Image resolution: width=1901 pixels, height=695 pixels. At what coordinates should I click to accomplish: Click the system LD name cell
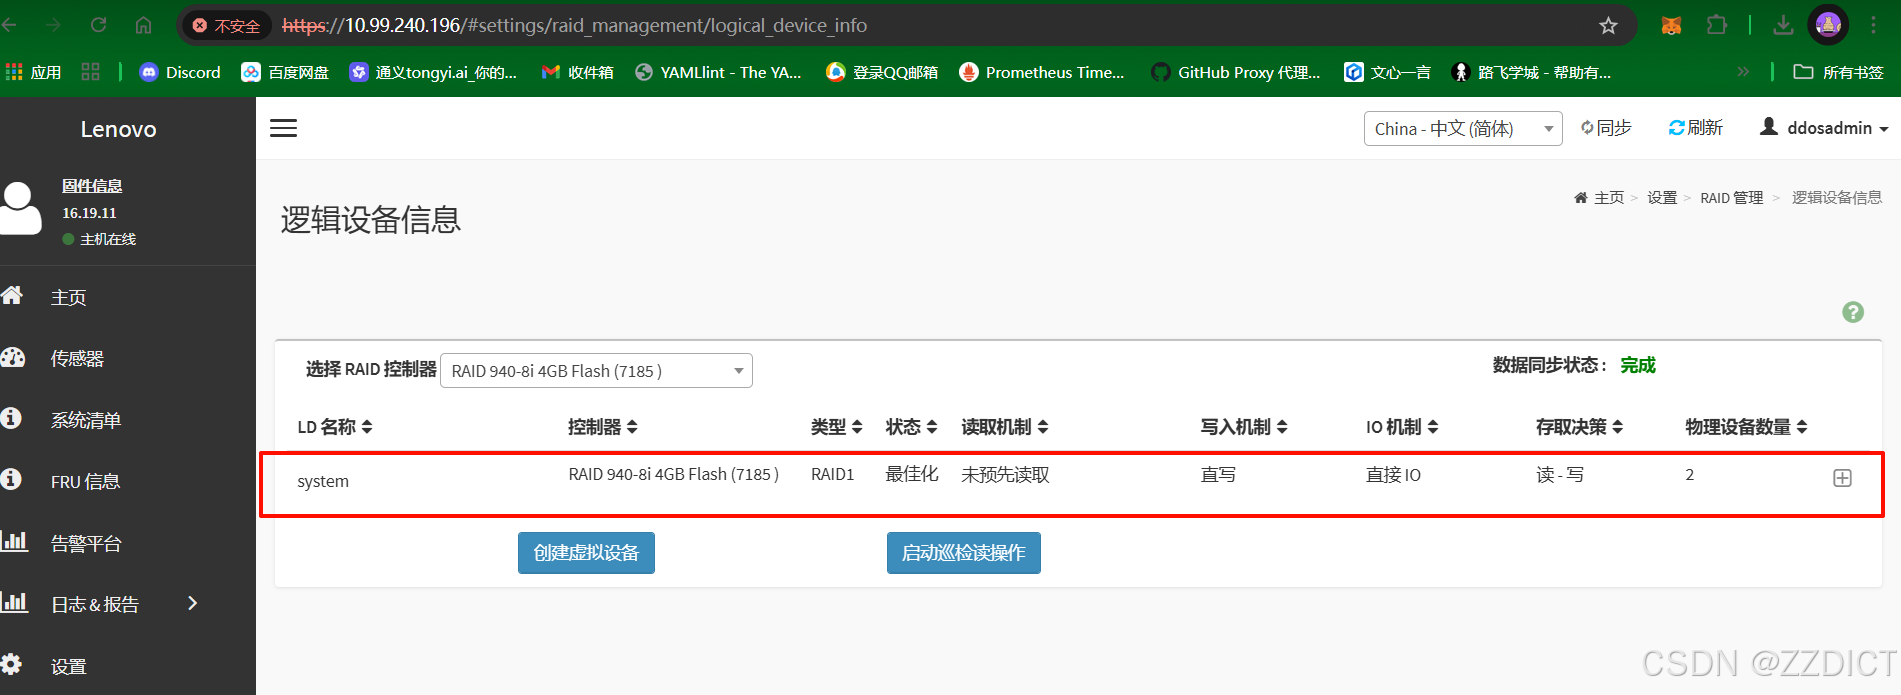pos(323,481)
